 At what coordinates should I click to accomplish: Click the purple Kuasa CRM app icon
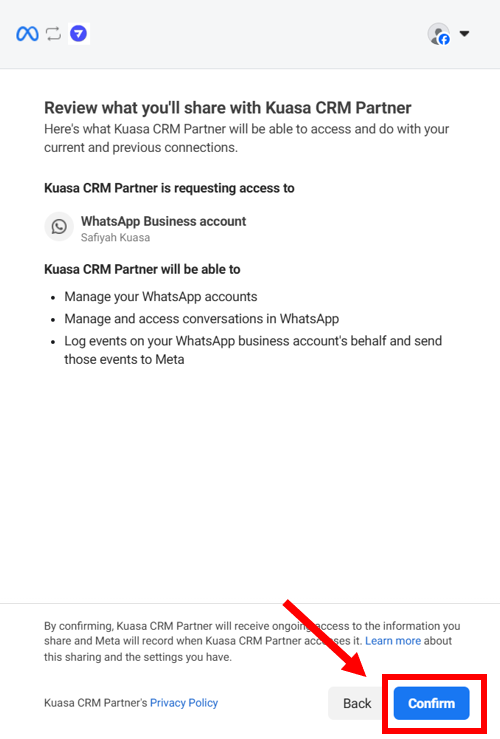tap(79, 34)
